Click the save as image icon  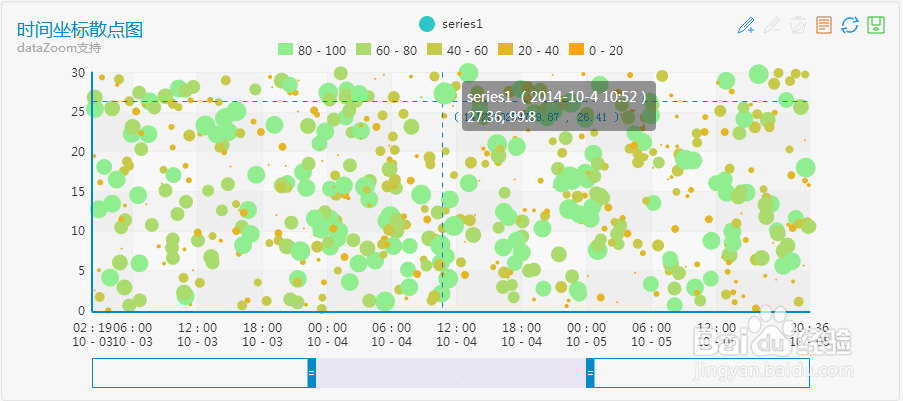tap(876, 25)
